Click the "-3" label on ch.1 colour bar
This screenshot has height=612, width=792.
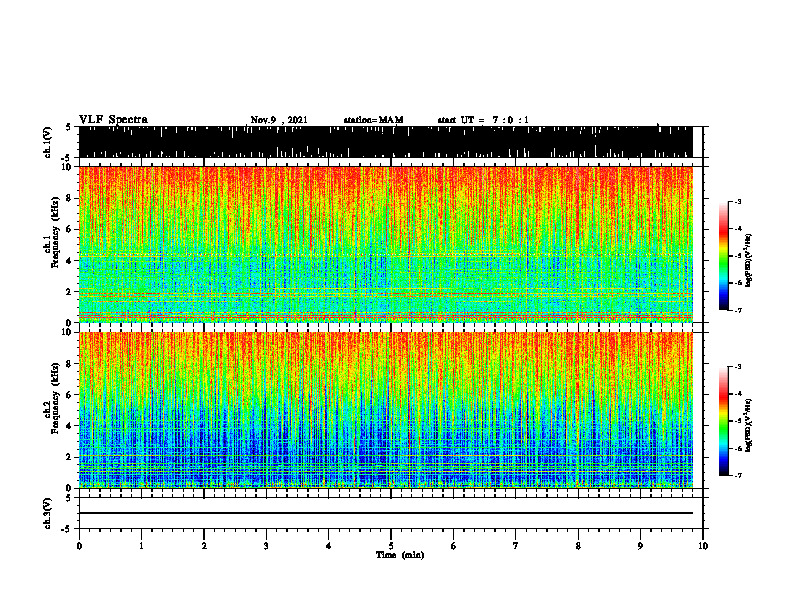tap(738, 201)
